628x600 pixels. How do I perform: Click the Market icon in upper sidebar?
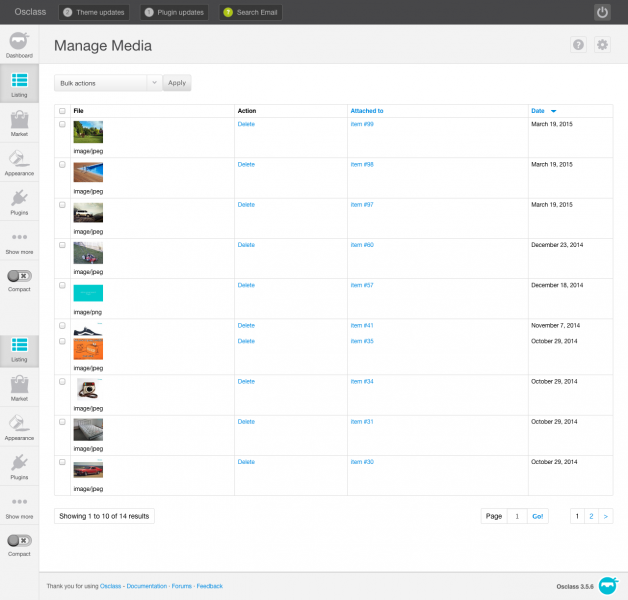click(19, 124)
